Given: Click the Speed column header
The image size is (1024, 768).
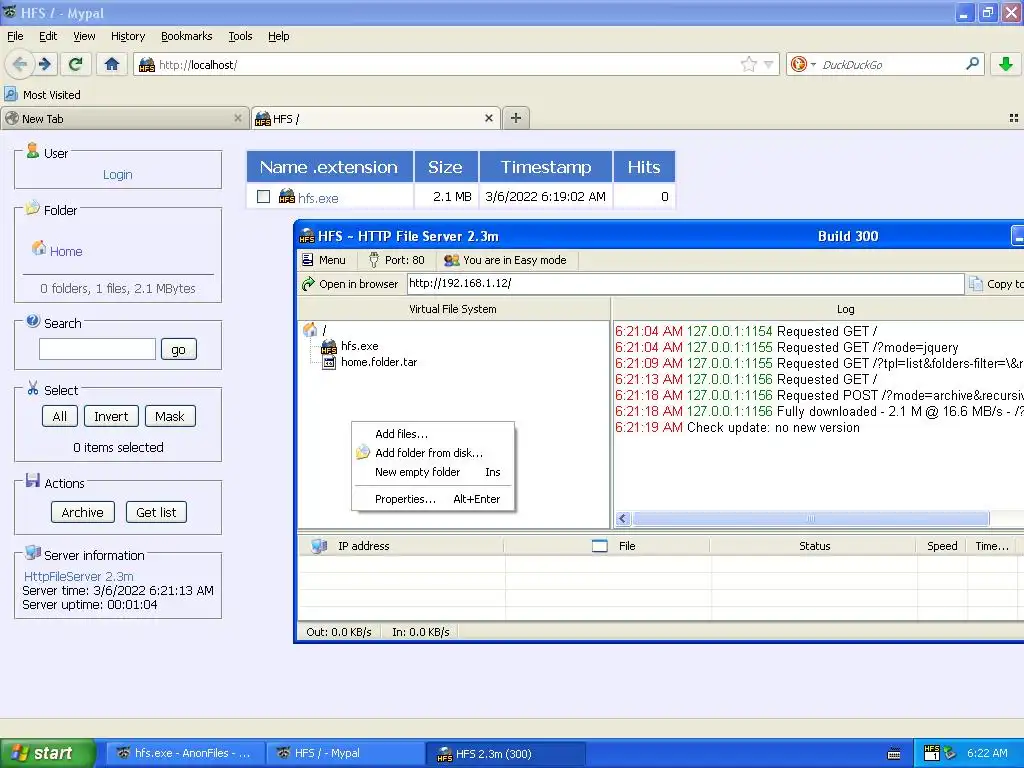Looking at the screenshot, I should pyautogui.click(x=942, y=546).
